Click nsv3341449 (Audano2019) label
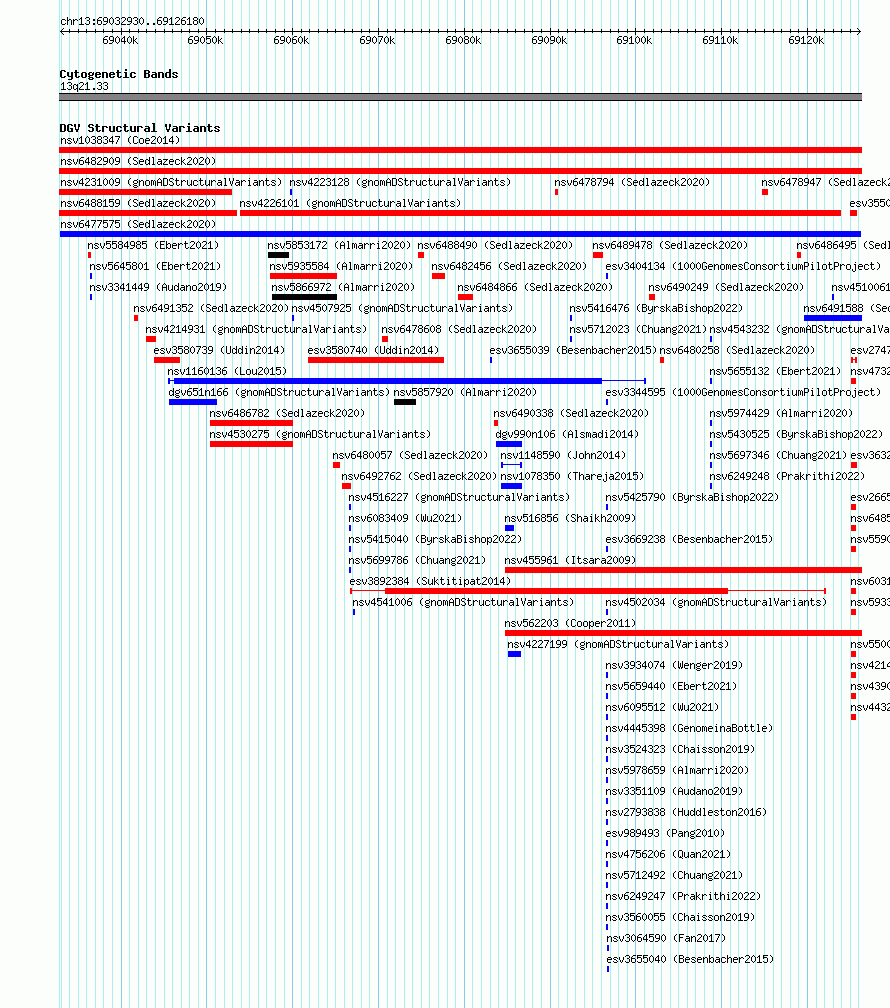This screenshot has height=1008, width=890. tap(158, 287)
